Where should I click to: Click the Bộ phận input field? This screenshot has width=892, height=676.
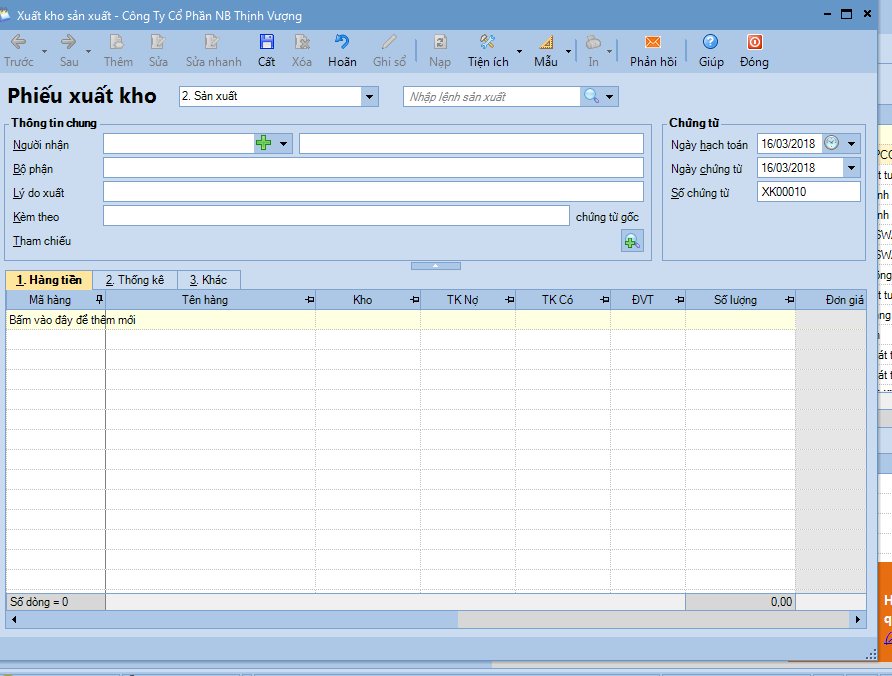point(373,168)
